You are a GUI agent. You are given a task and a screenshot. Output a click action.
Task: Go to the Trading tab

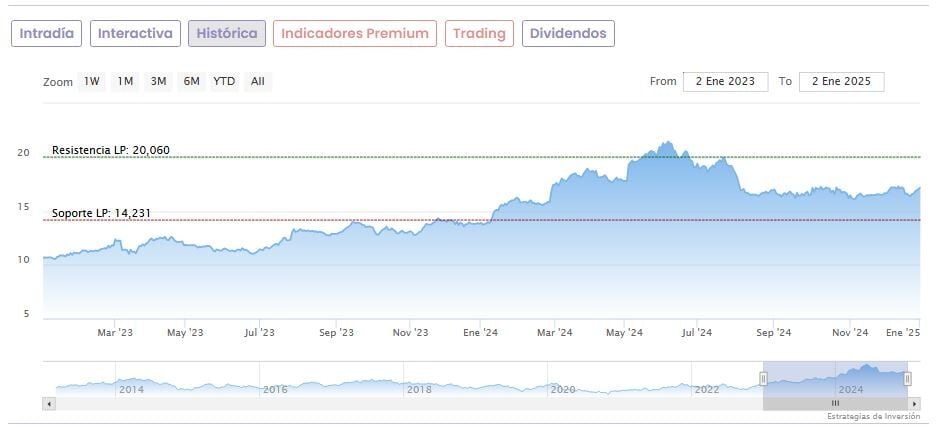(479, 33)
